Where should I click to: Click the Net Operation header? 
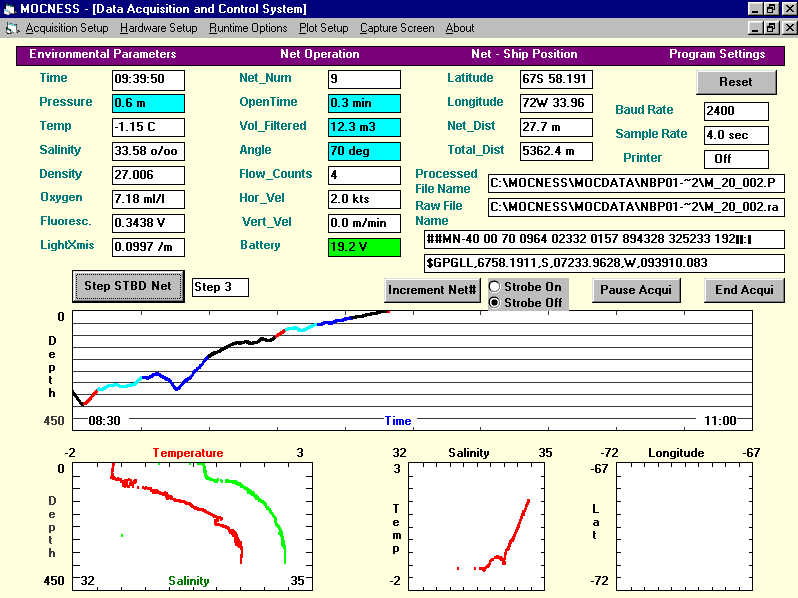click(320, 54)
